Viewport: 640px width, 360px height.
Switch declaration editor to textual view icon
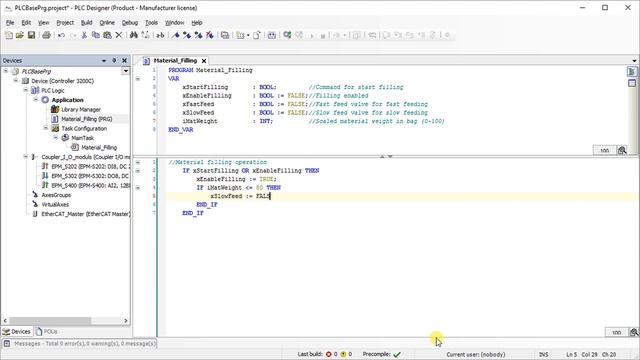[632, 72]
